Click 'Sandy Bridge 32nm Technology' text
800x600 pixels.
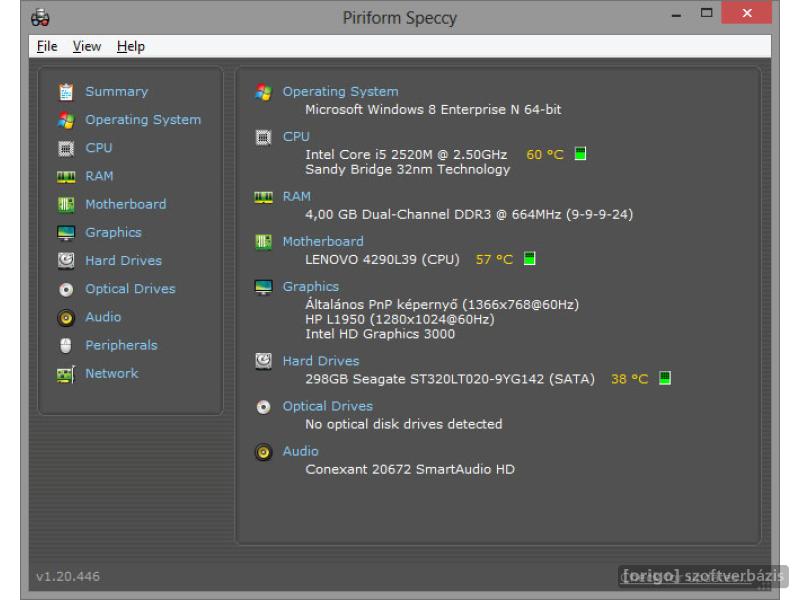click(407, 169)
